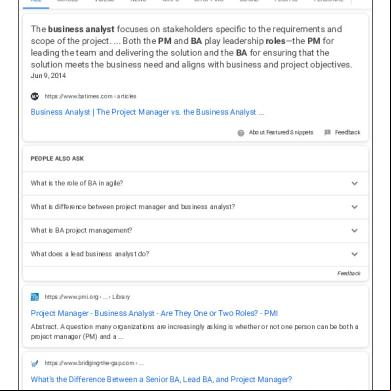The width and height of the screenshot is (391, 391).
Task: Expand 'What does a lead business analyst do?'
Action: [195, 254]
